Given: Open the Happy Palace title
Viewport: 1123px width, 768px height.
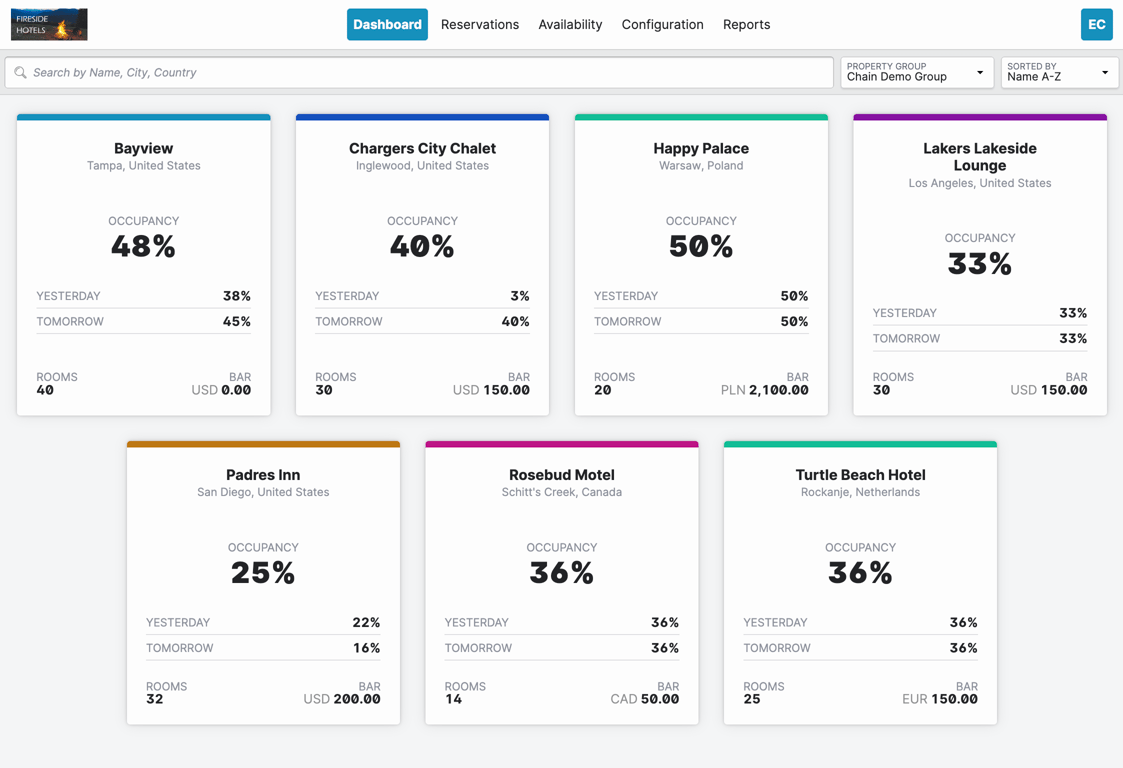Looking at the screenshot, I should coord(701,148).
